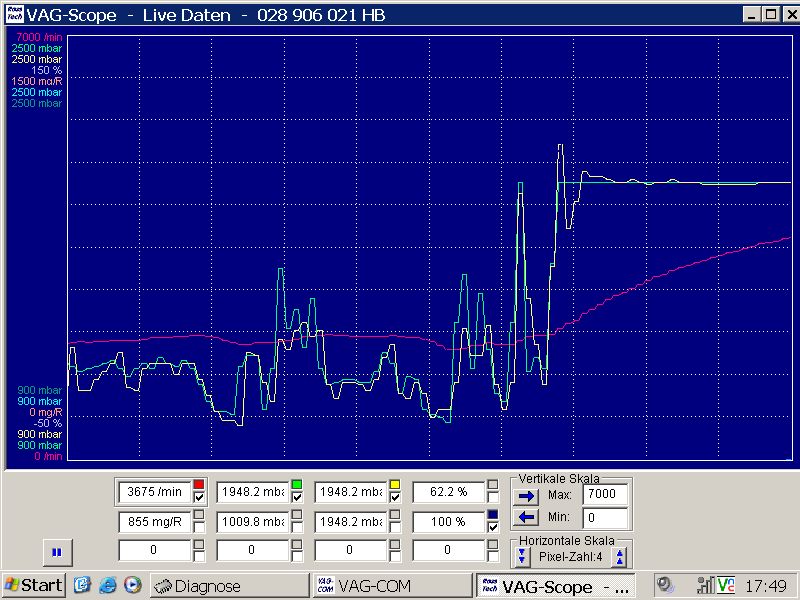Click the green color swatch beside 1948.2 mbar
The height and width of the screenshot is (600, 800).
coord(297,485)
